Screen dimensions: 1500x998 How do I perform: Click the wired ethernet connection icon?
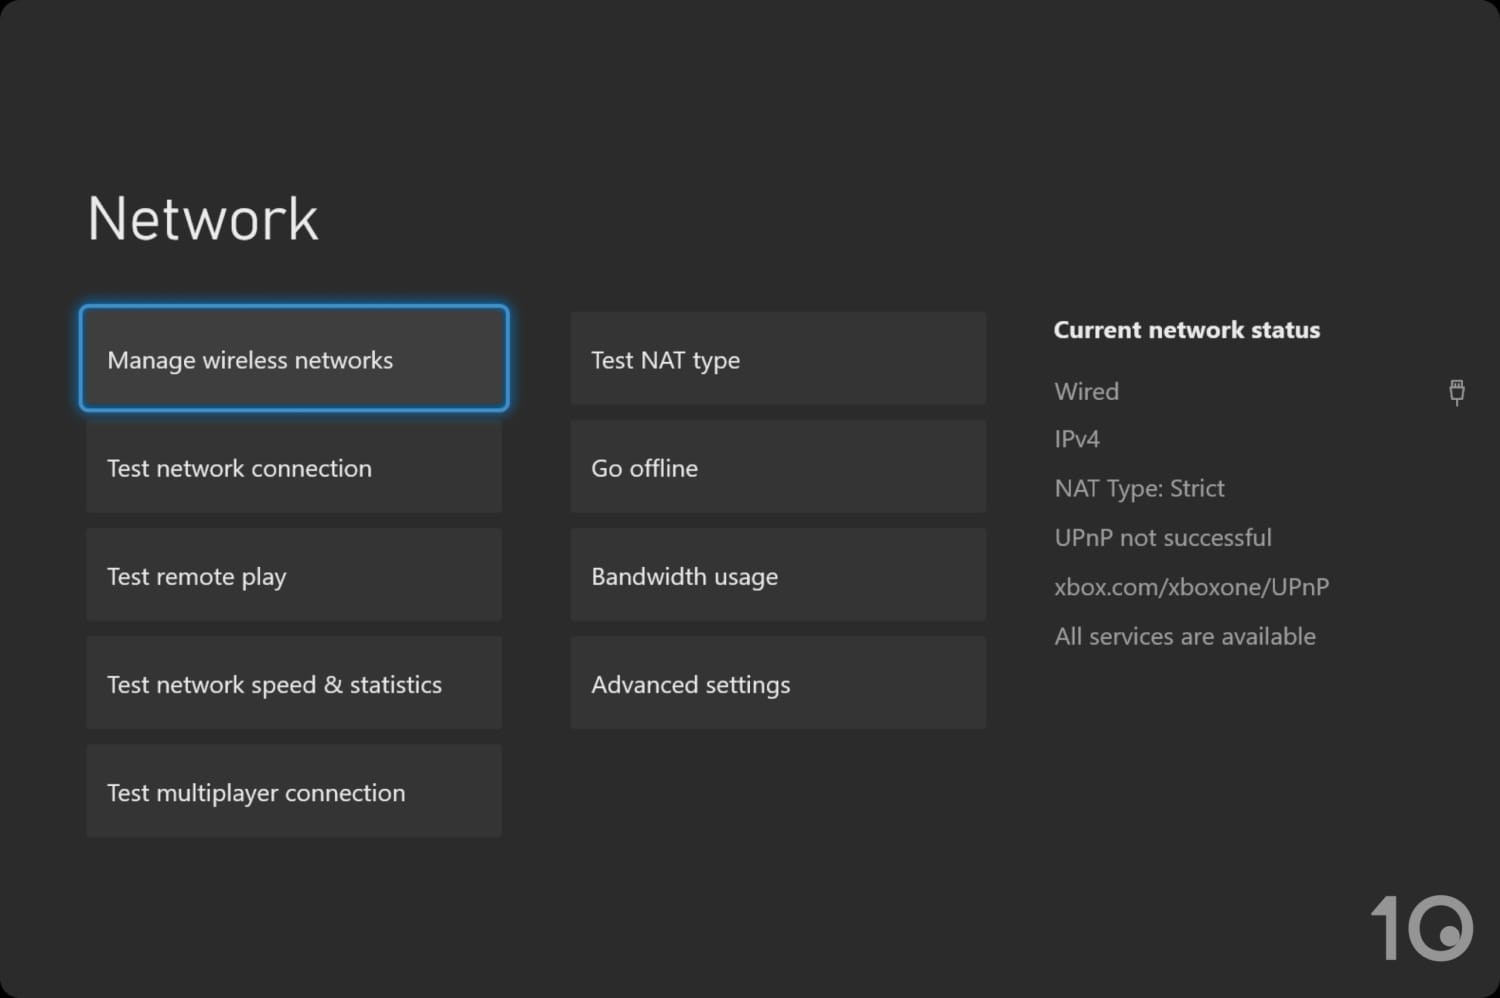(1457, 392)
